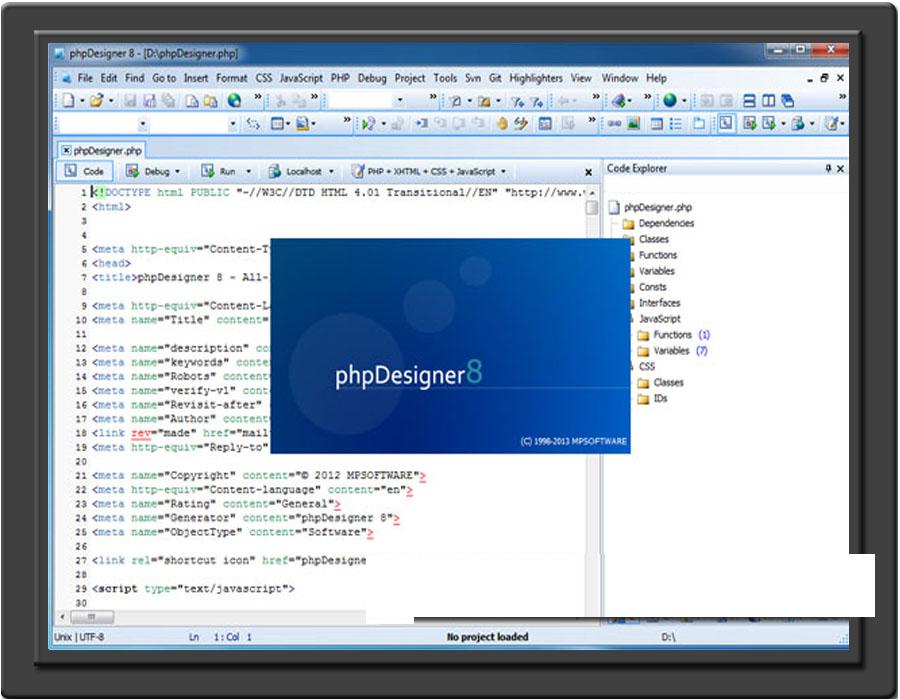
Task: Select the IDs folder under CSS
Action: click(x=653, y=398)
